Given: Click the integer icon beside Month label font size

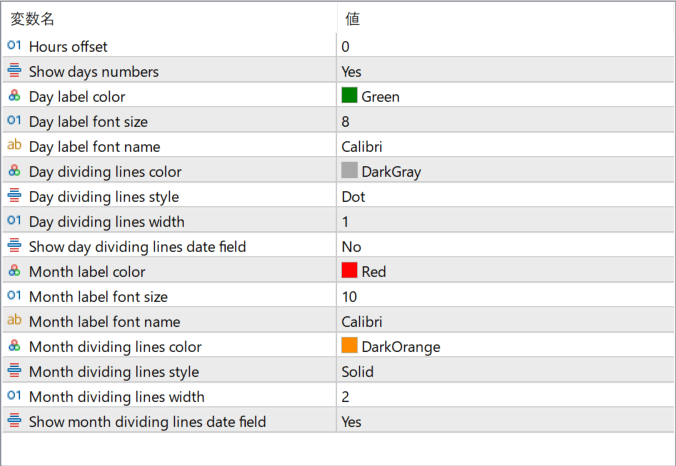Looking at the screenshot, I should coord(14,295).
